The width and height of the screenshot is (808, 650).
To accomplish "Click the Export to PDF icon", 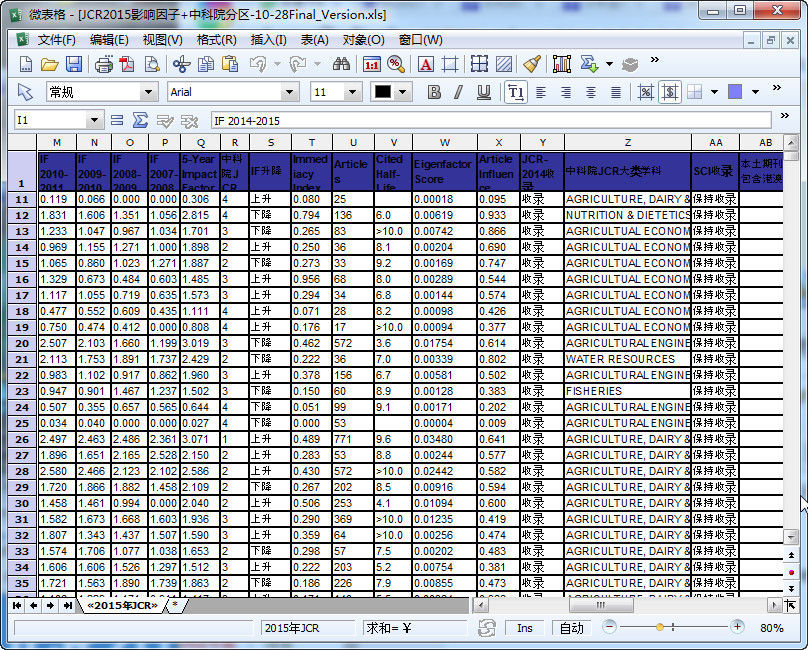I will coord(127,64).
